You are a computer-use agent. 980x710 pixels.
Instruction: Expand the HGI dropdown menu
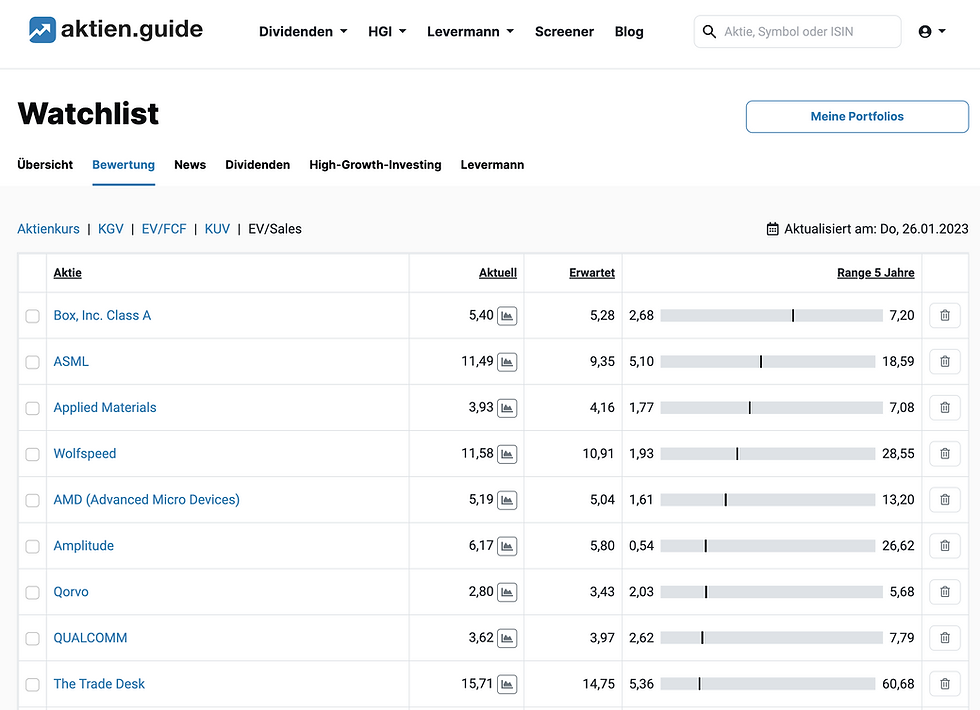pyautogui.click(x=387, y=31)
